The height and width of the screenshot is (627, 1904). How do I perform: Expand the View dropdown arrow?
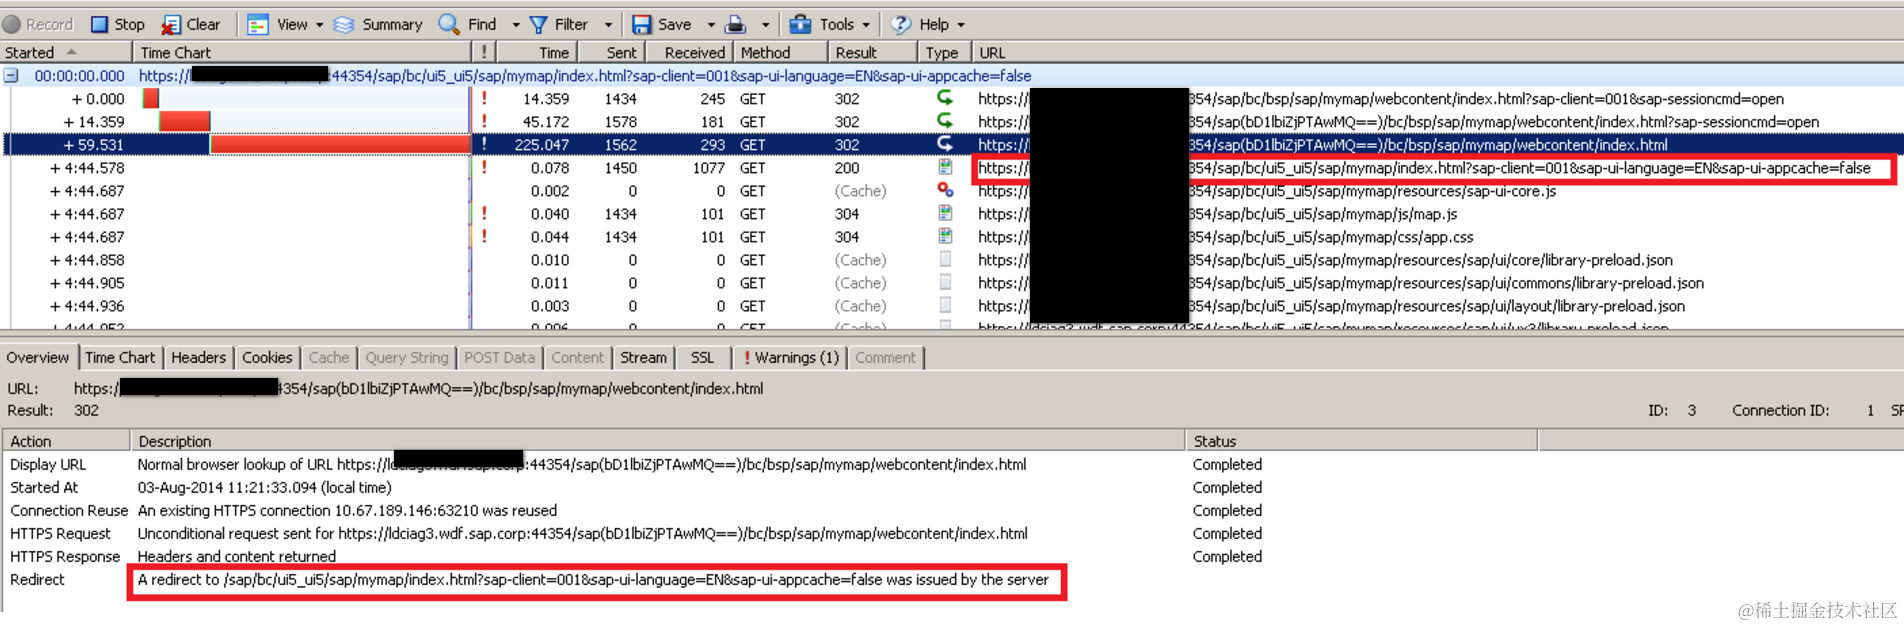click(x=320, y=25)
